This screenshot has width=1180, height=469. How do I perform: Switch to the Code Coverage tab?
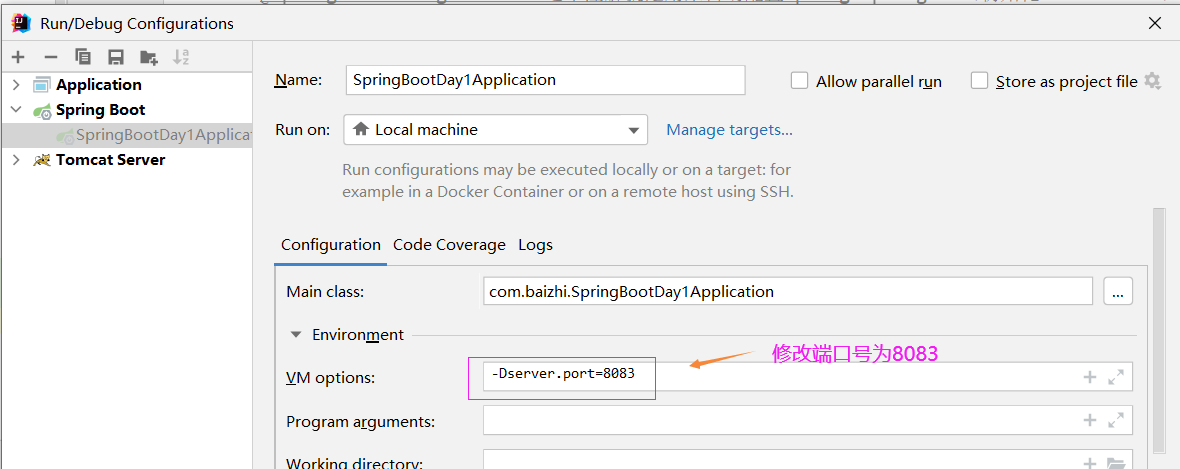[x=449, y=245]
